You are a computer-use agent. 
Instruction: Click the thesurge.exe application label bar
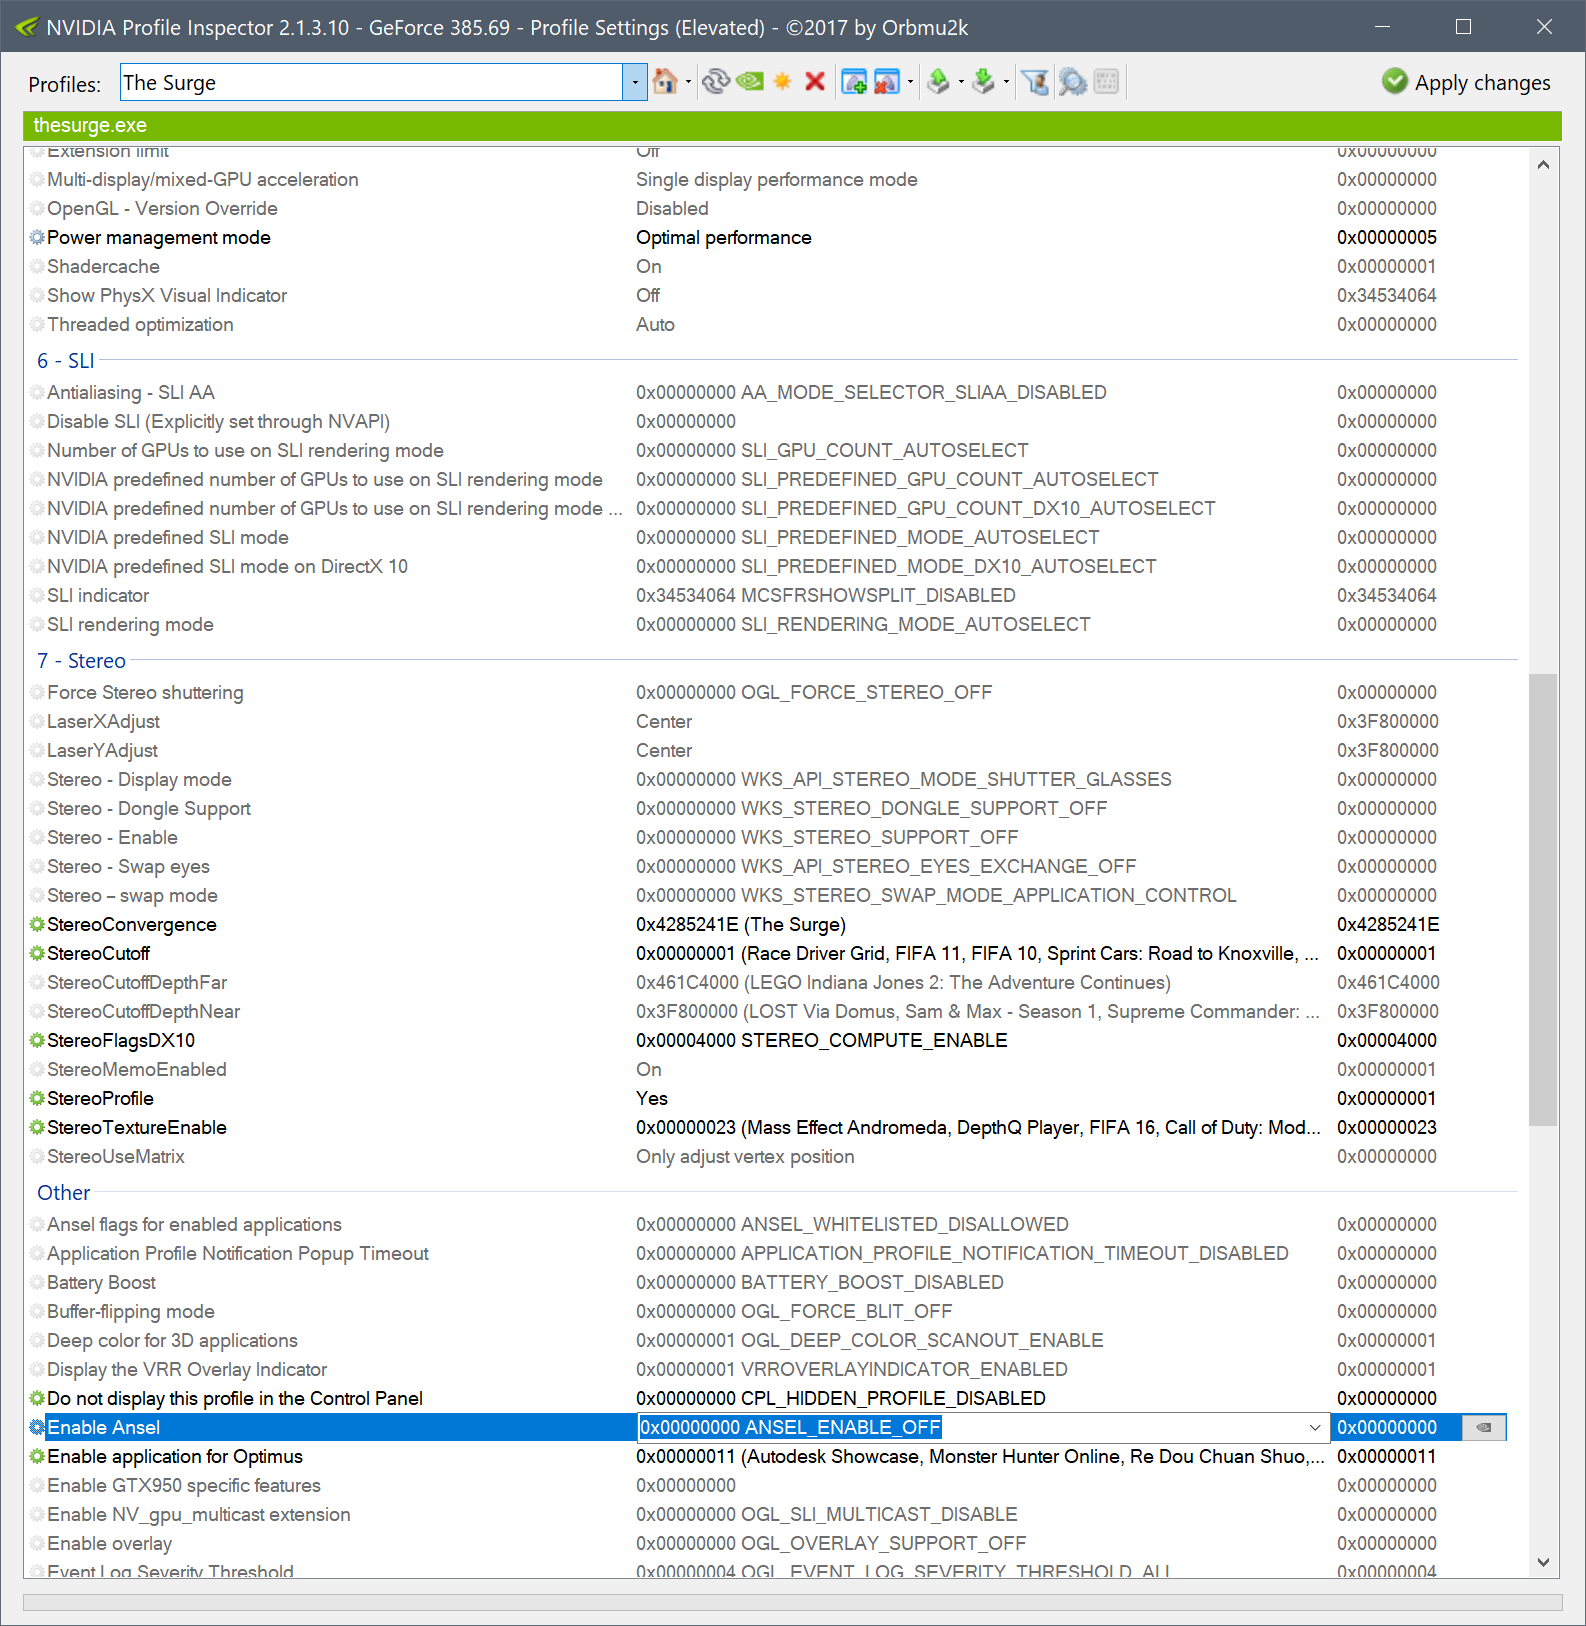click(x=792, y=125)
